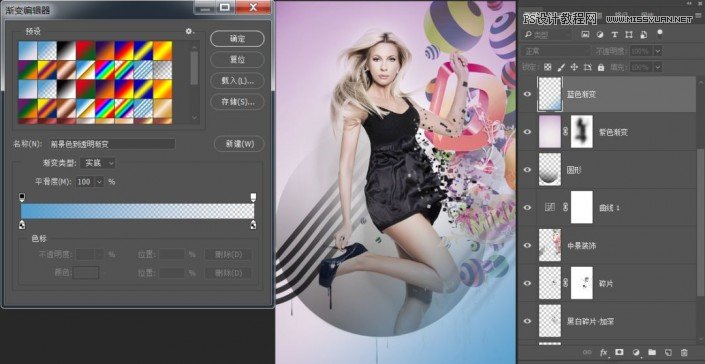Select left color stop below gradient bar
Screen dimensions: 705x364
[22, 225]
